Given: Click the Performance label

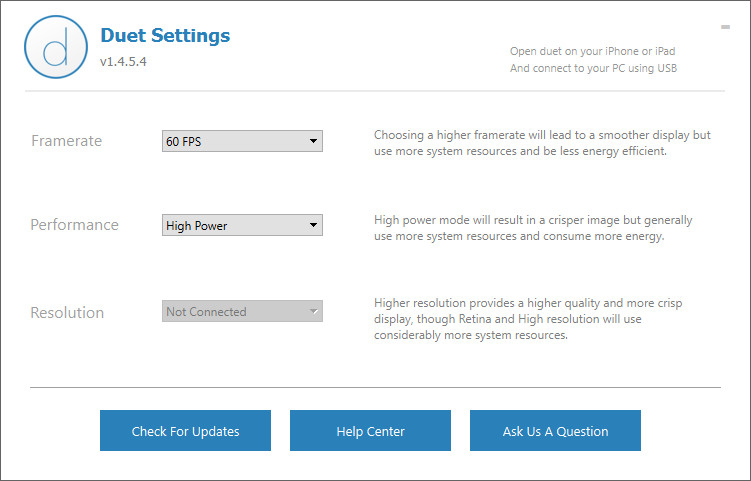Looking at the screenshot, I should click(x=74, y=225).
